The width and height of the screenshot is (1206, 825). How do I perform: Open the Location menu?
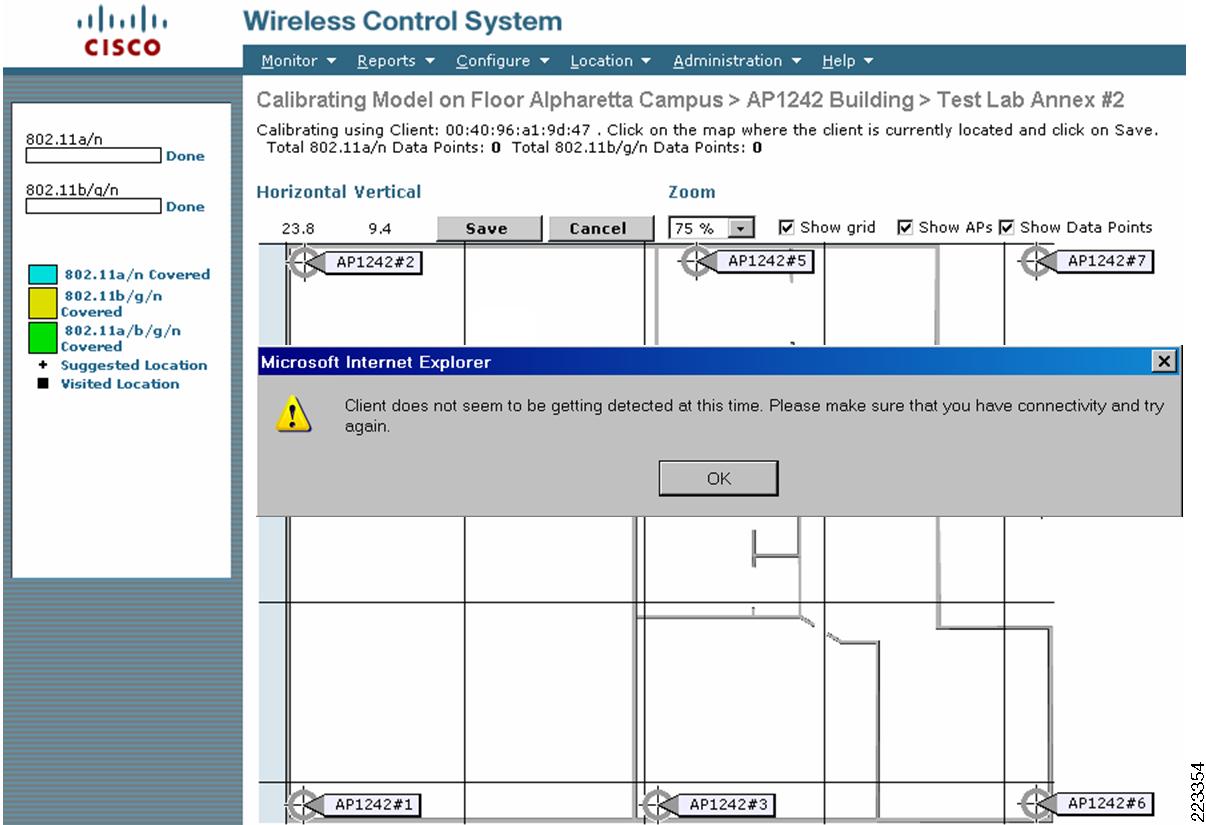pos(611,61)
